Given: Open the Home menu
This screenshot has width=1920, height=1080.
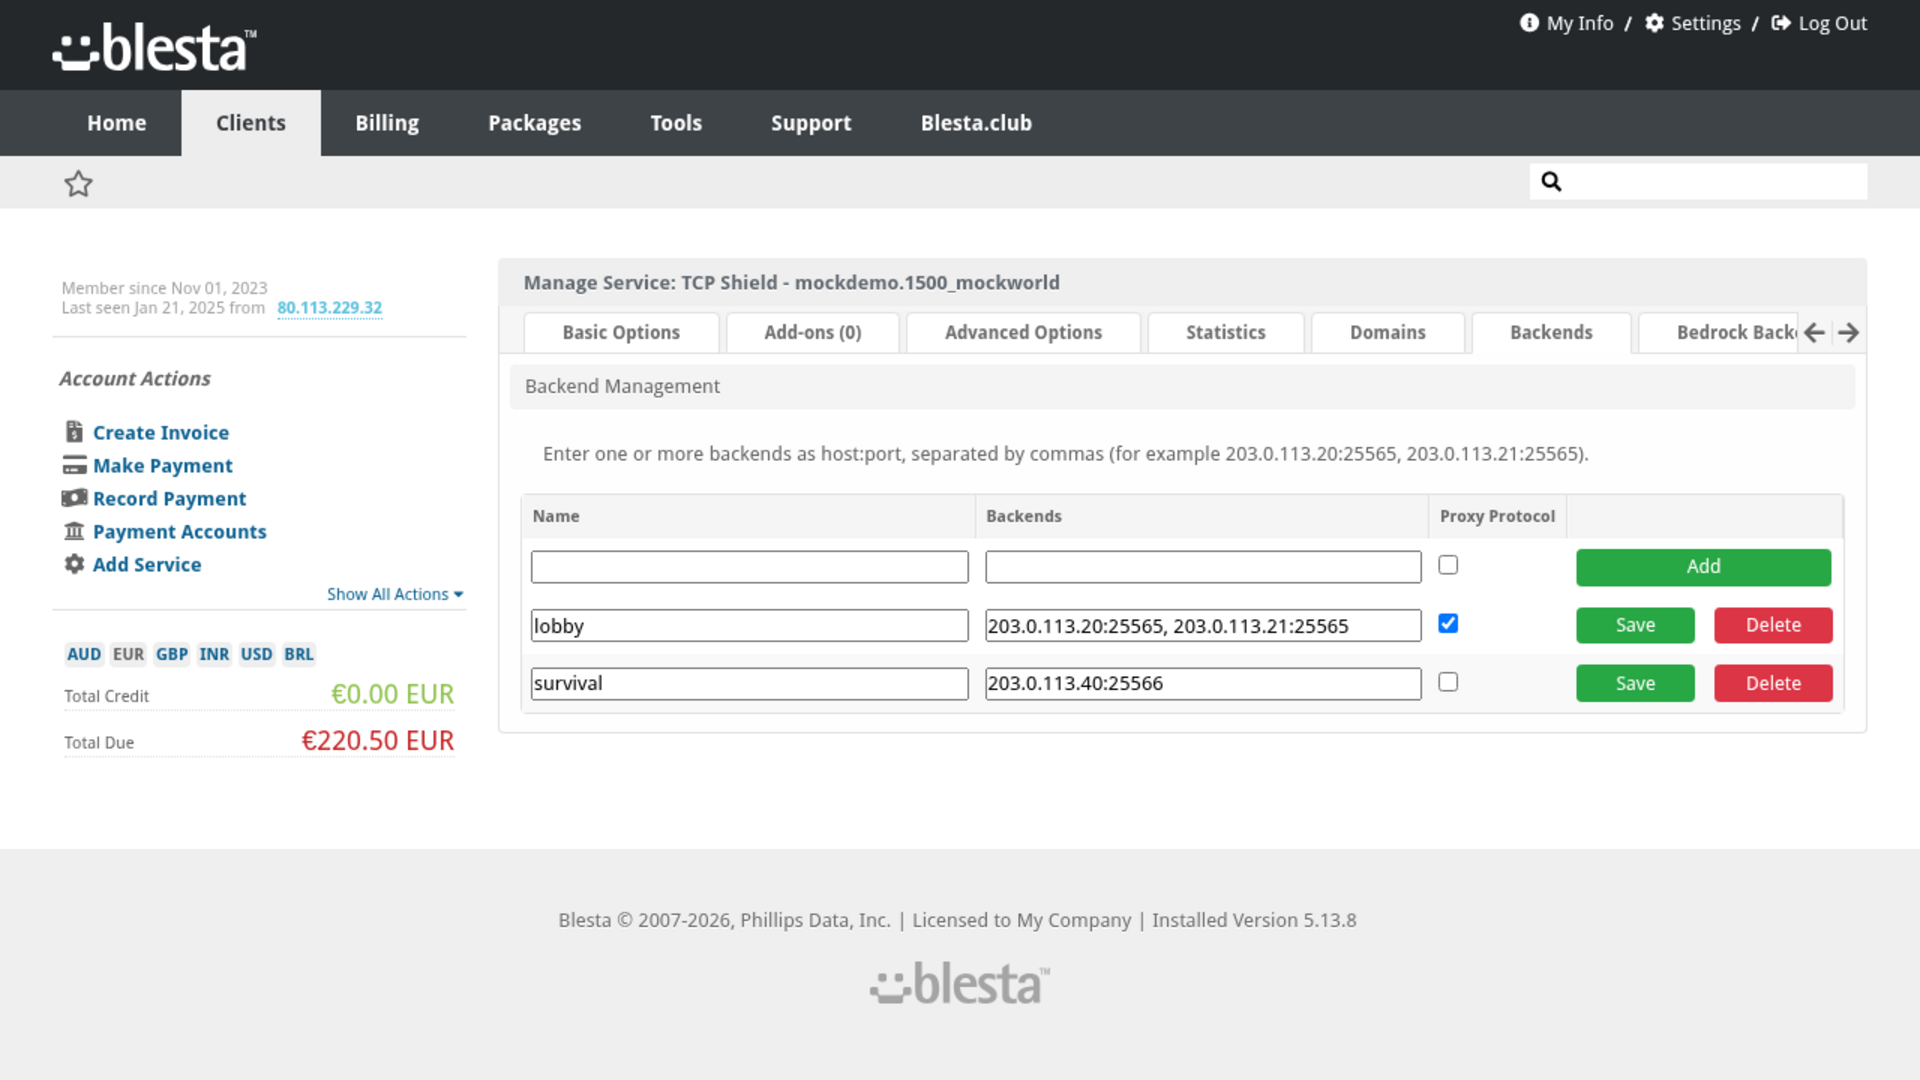Looking at the screenshot, I should 116,123.
